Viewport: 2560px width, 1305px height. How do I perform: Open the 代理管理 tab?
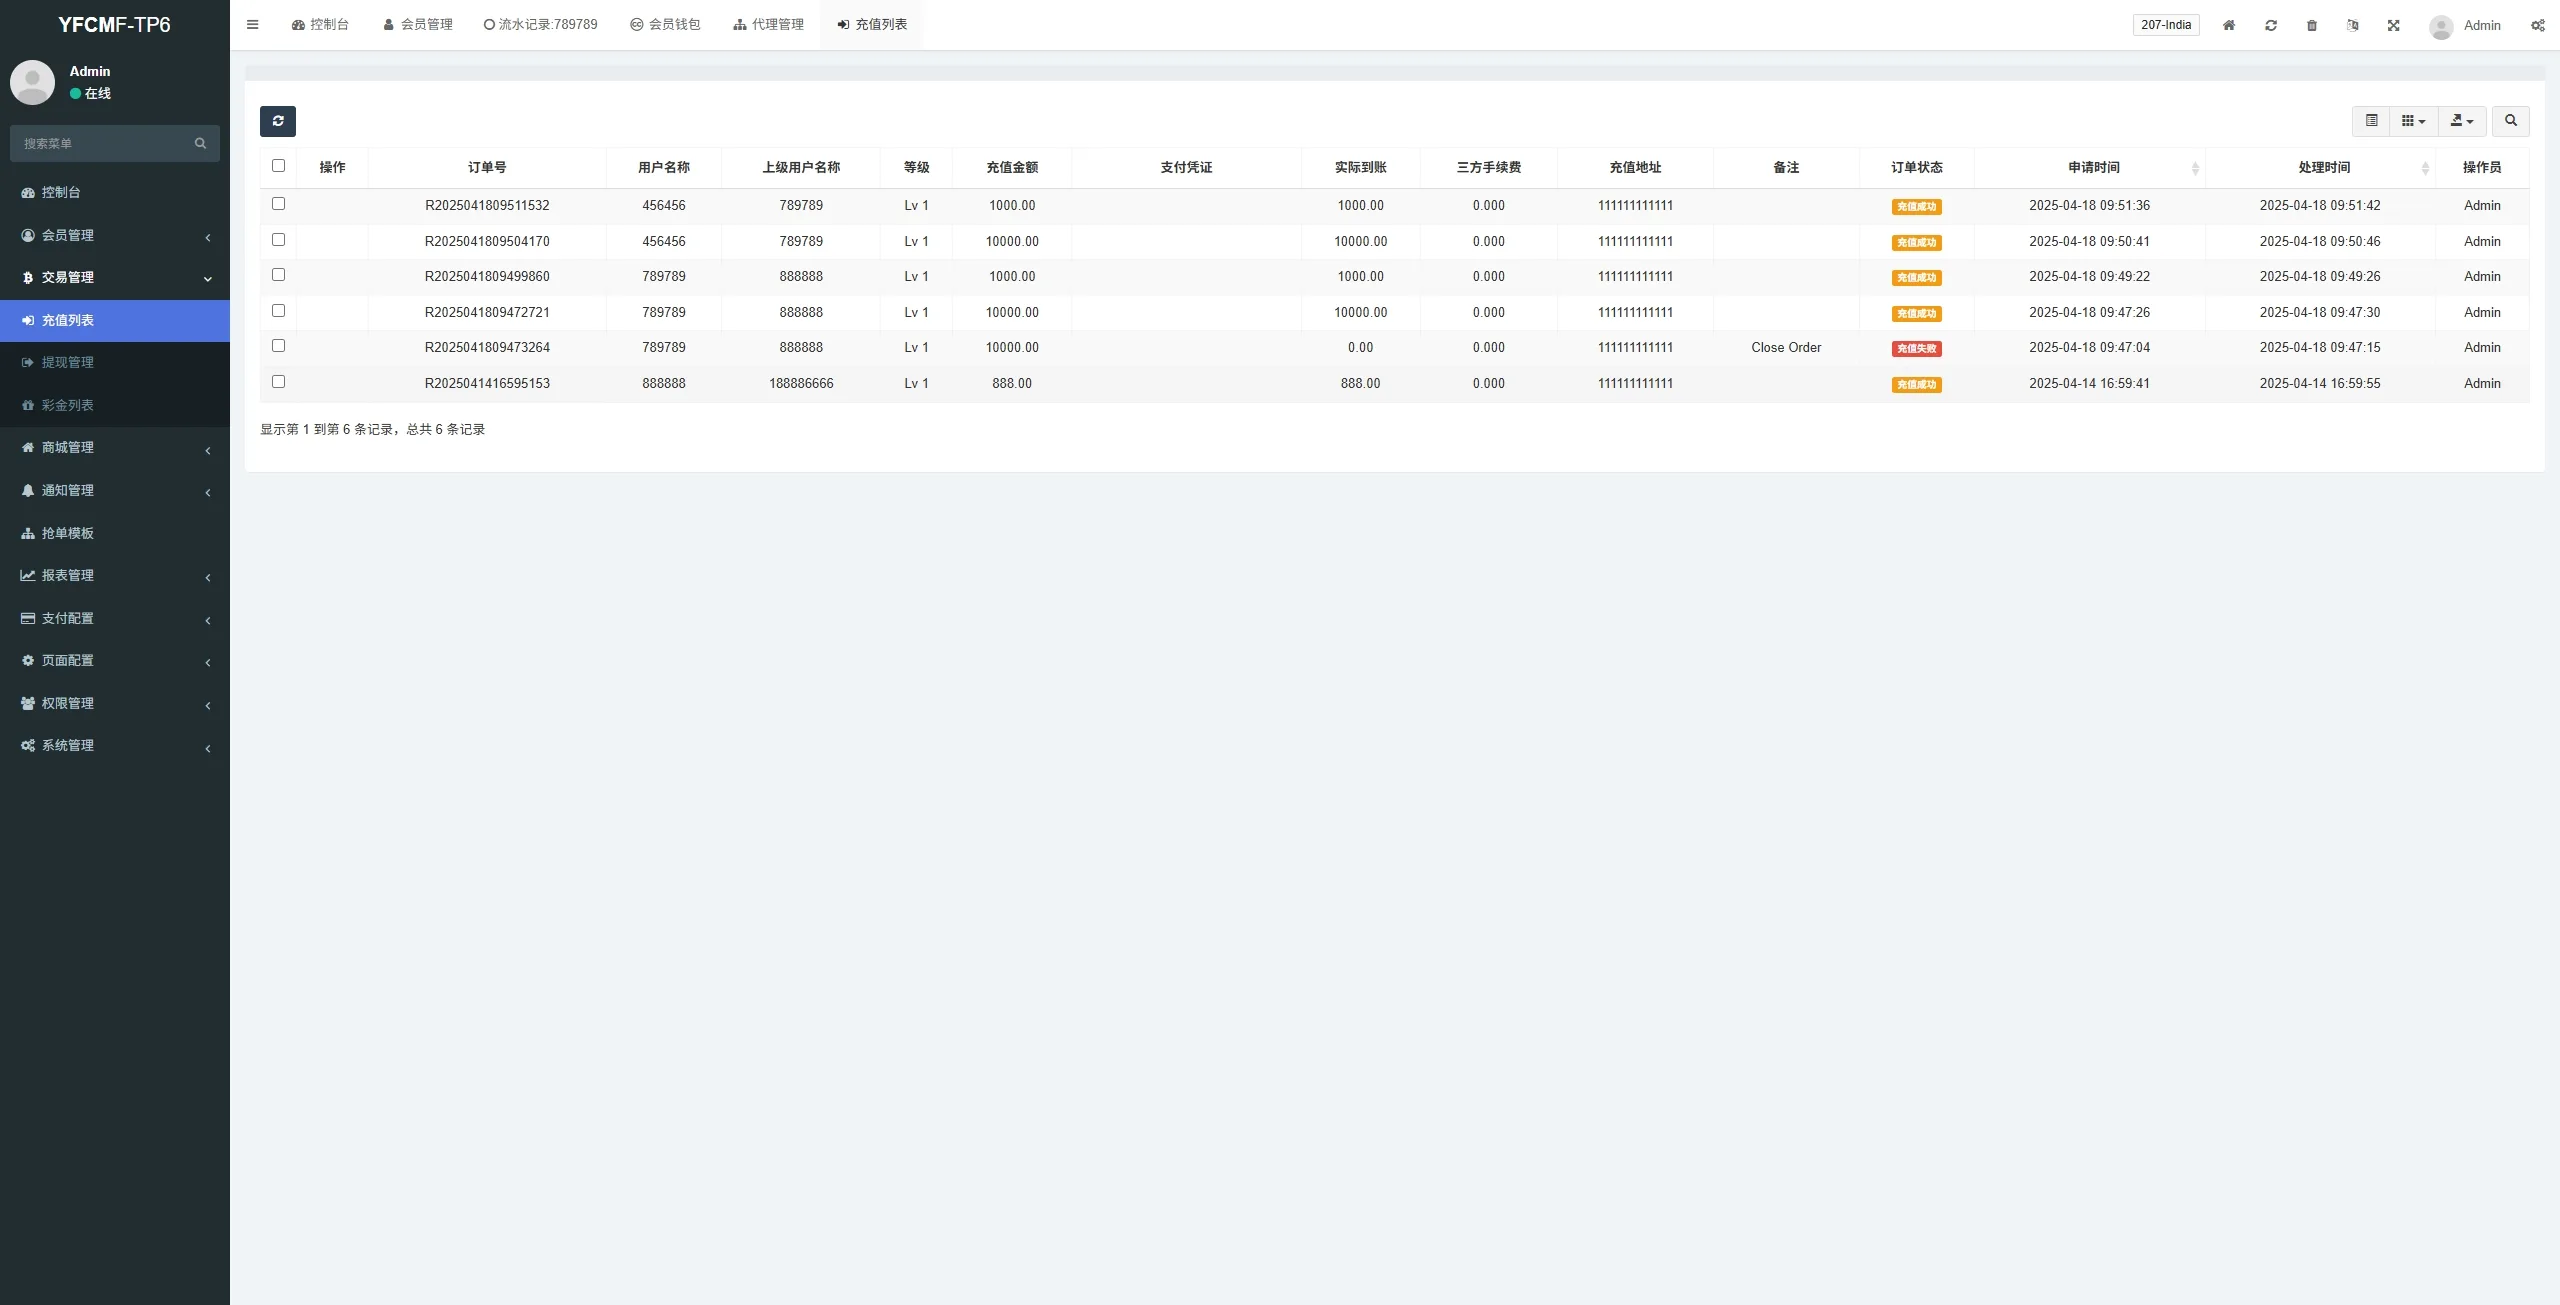point(768,25)
